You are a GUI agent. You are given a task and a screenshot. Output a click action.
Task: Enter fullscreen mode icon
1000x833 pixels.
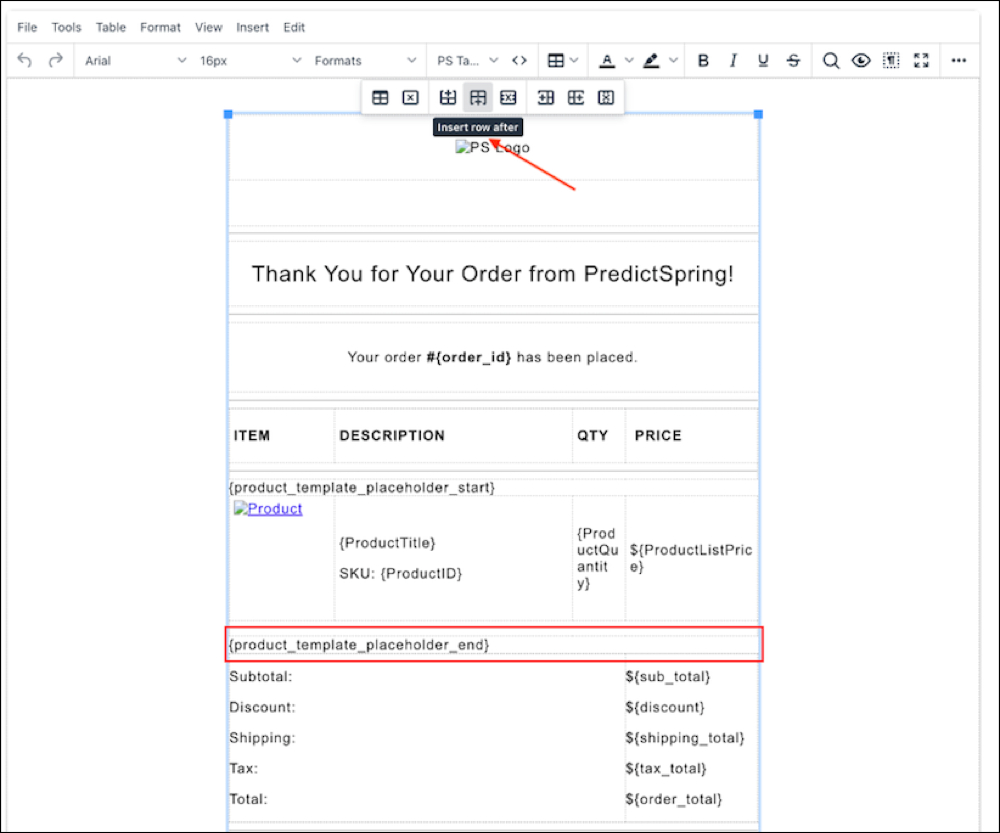921,61
